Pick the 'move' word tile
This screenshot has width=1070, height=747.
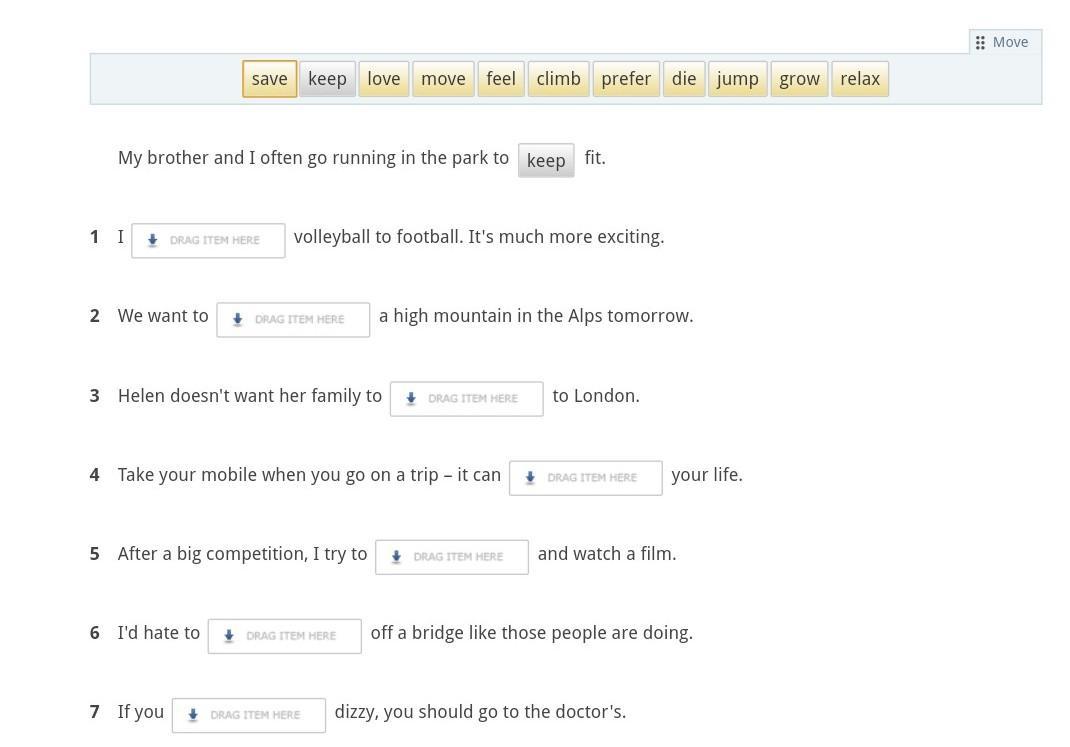click(443, 79)
